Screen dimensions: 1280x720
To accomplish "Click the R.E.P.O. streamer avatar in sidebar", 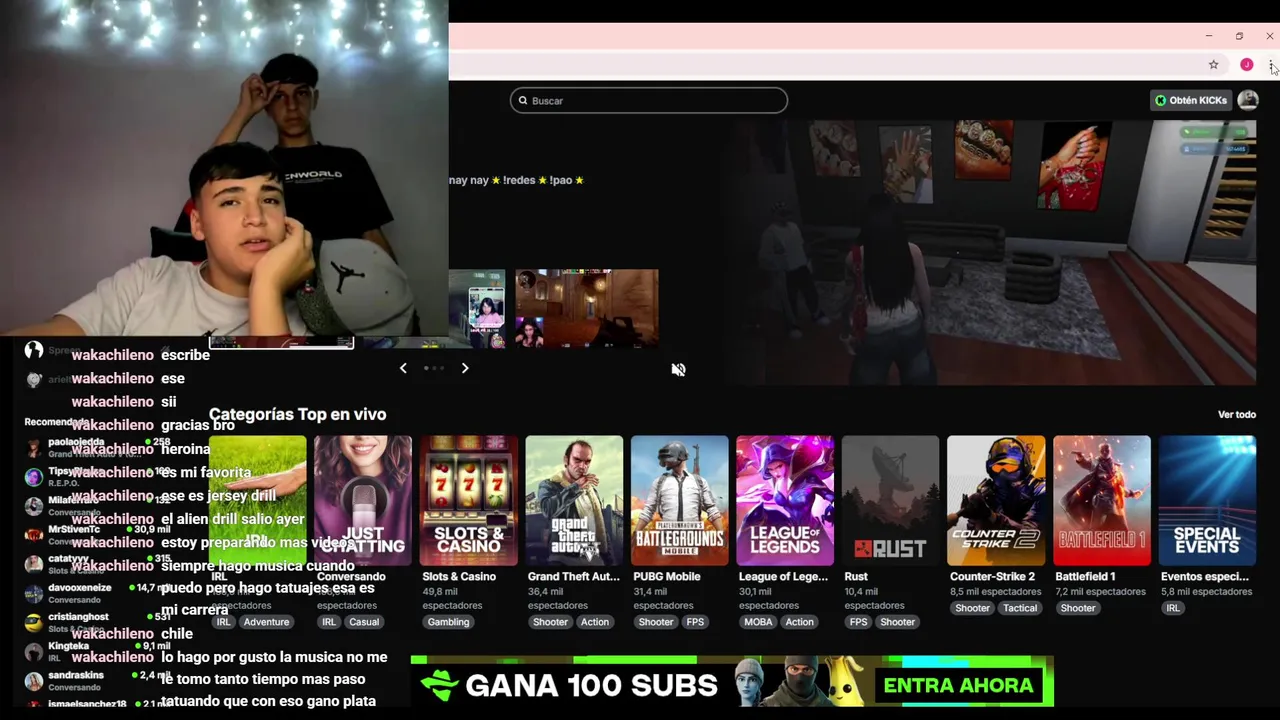I will [34, 477].
